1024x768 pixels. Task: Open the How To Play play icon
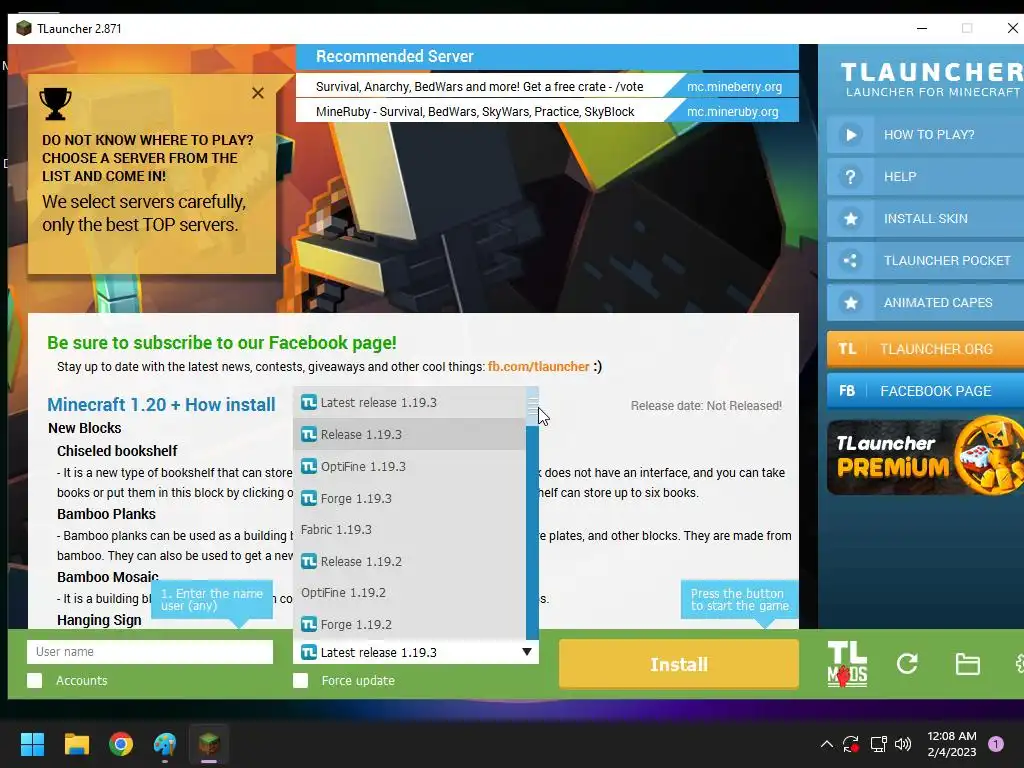click(850, 135)
